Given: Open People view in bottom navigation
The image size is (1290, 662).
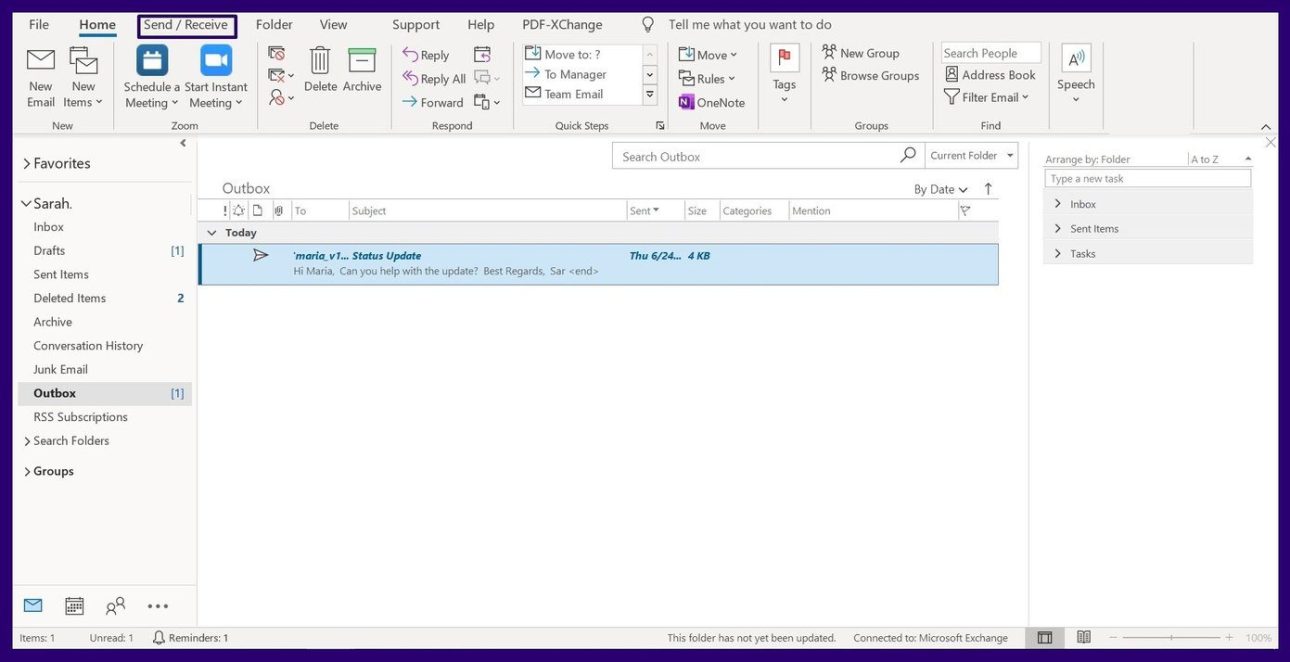Looking at the screenshot, I should (x=116, y=606).
